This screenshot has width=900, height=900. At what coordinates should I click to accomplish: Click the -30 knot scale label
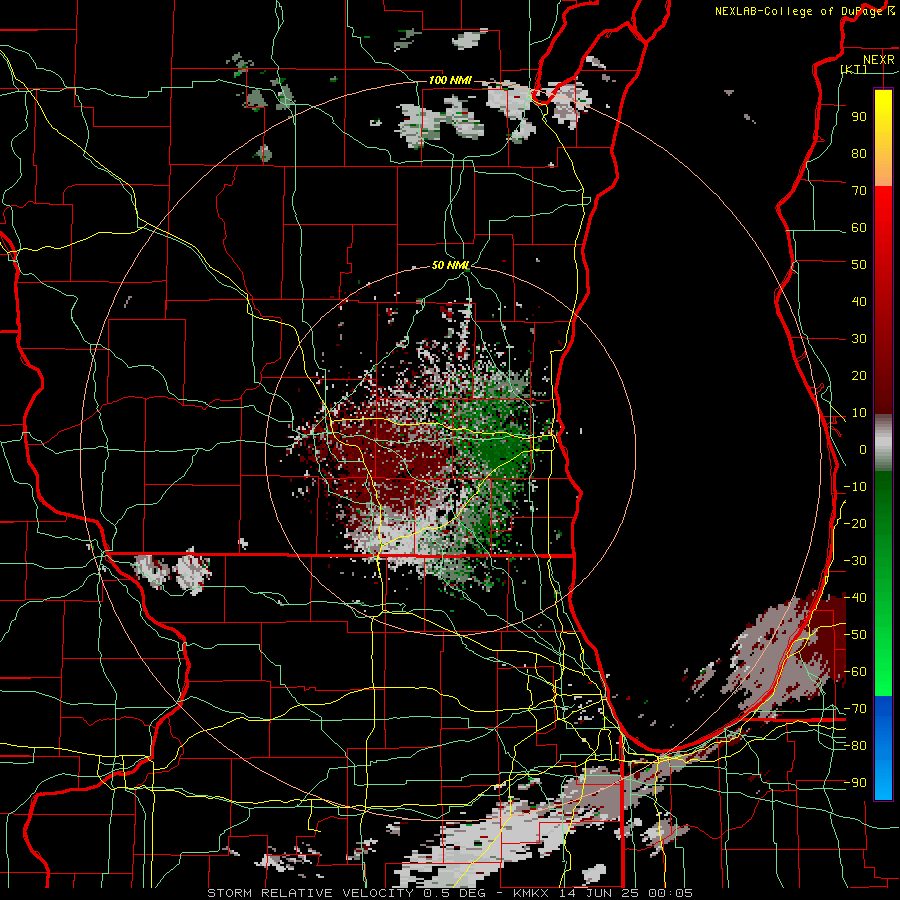(855, 561)
